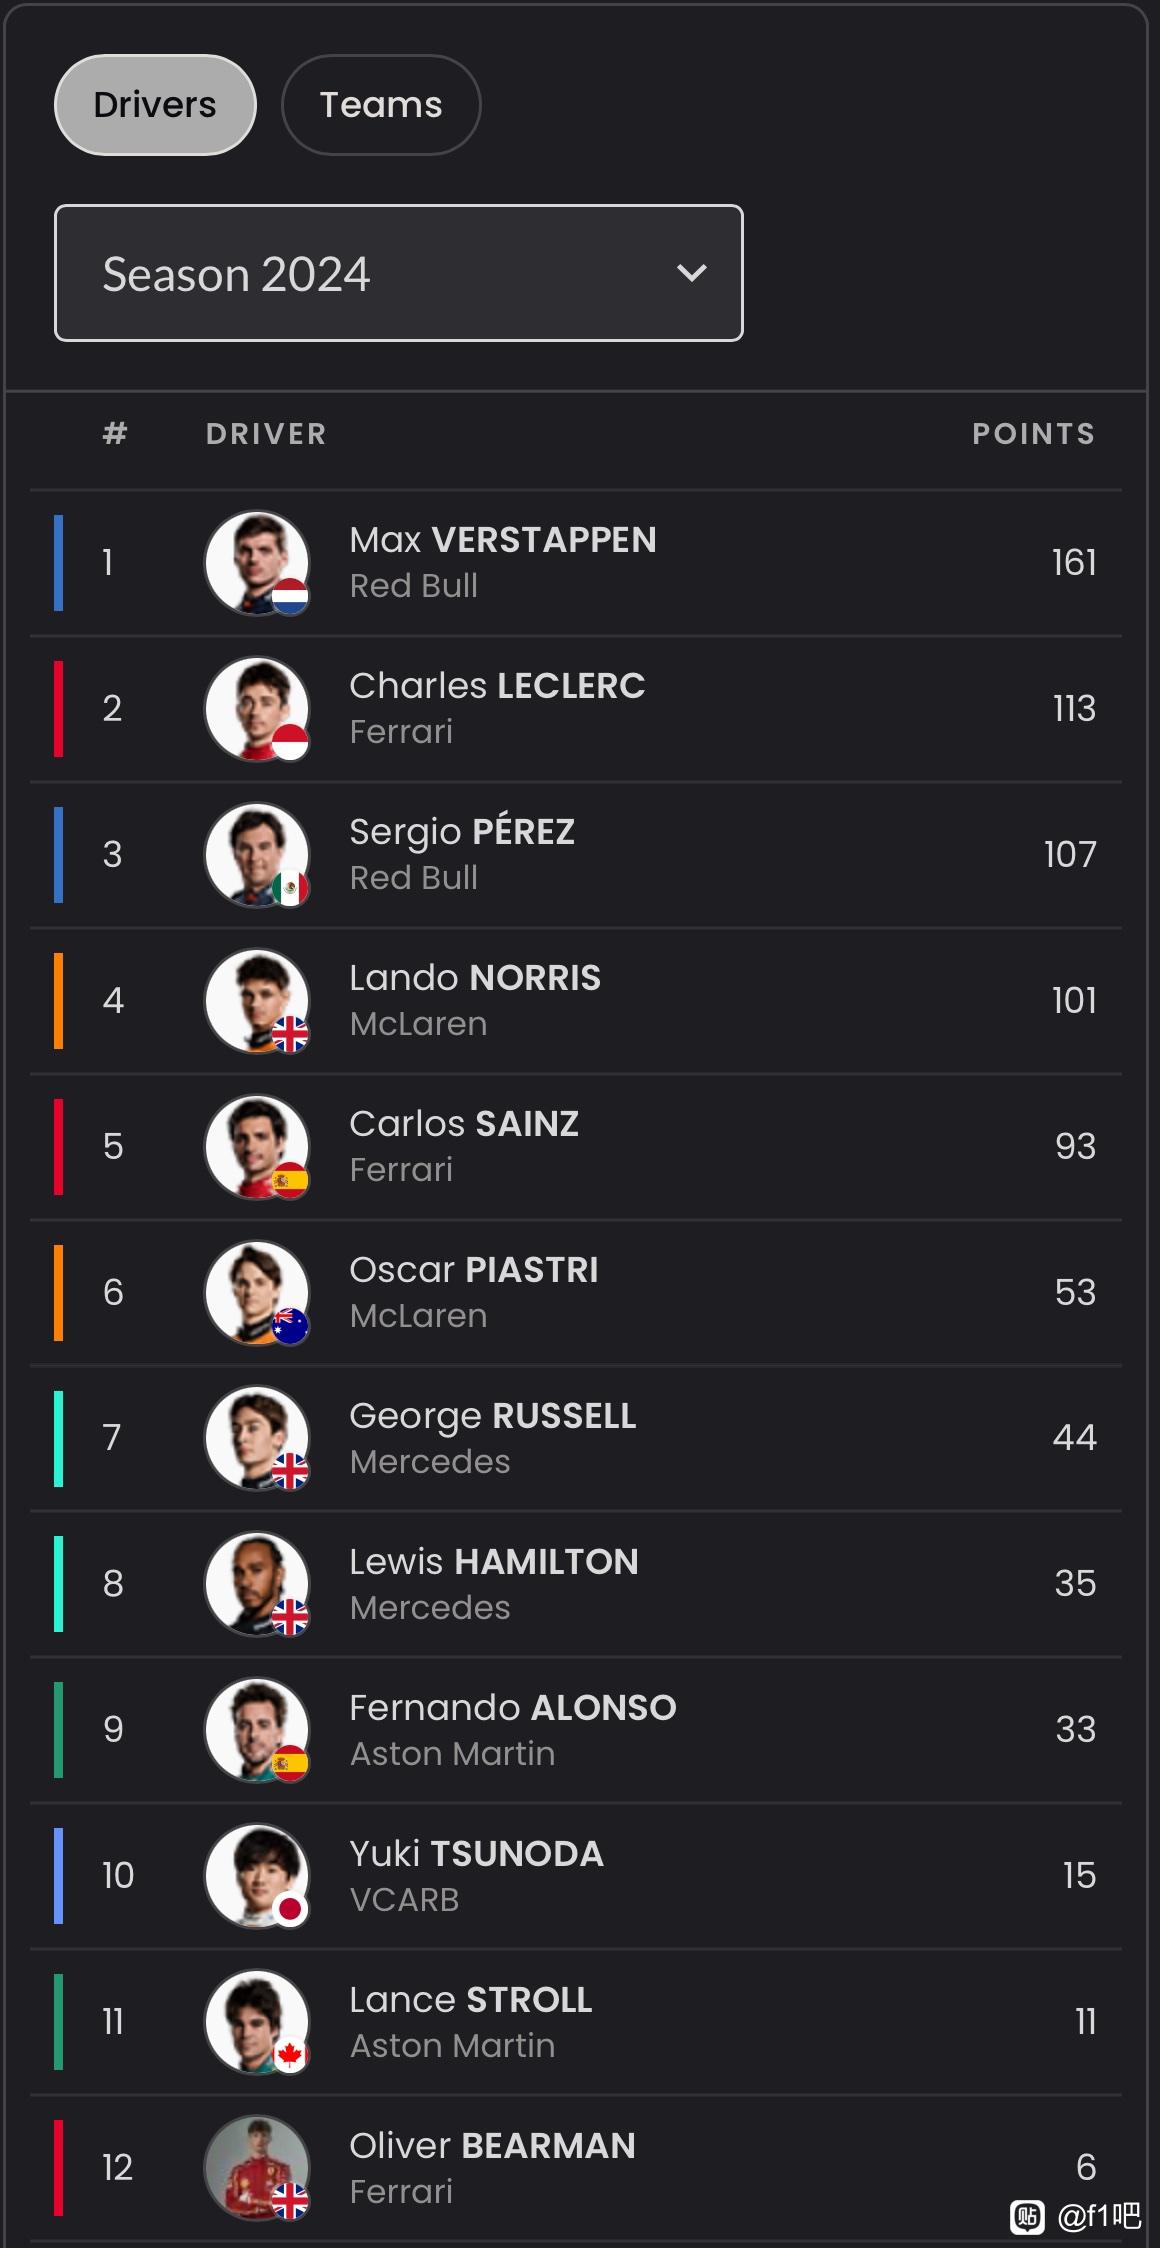This screenshot has width=1160, height=2248.
Task: Click Charles Leclerc's portrait icon
Action: coord(257,709)
